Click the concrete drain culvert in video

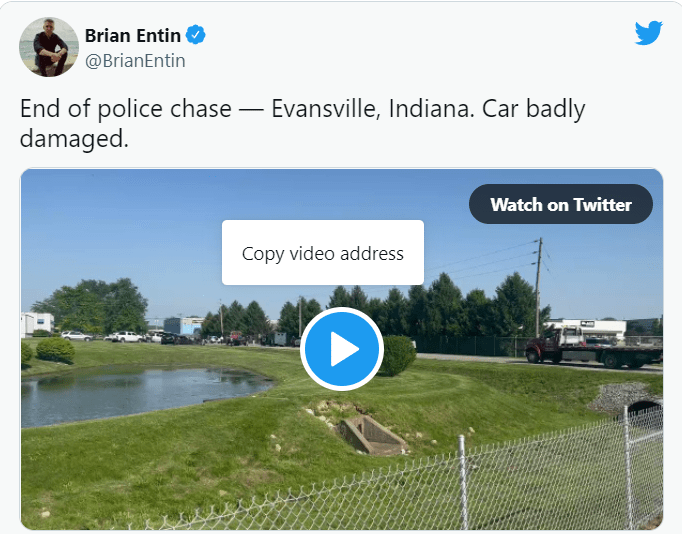pos(371,435)
